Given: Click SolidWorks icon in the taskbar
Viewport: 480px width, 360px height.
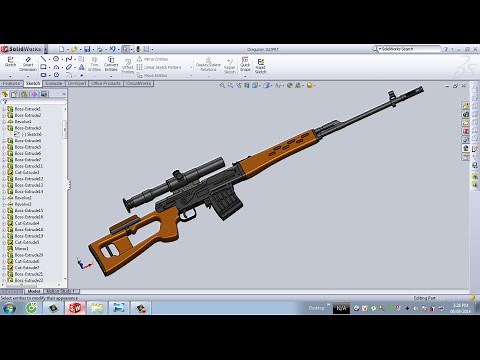Looking at the screenshot, I should click(x=75, y=308).
